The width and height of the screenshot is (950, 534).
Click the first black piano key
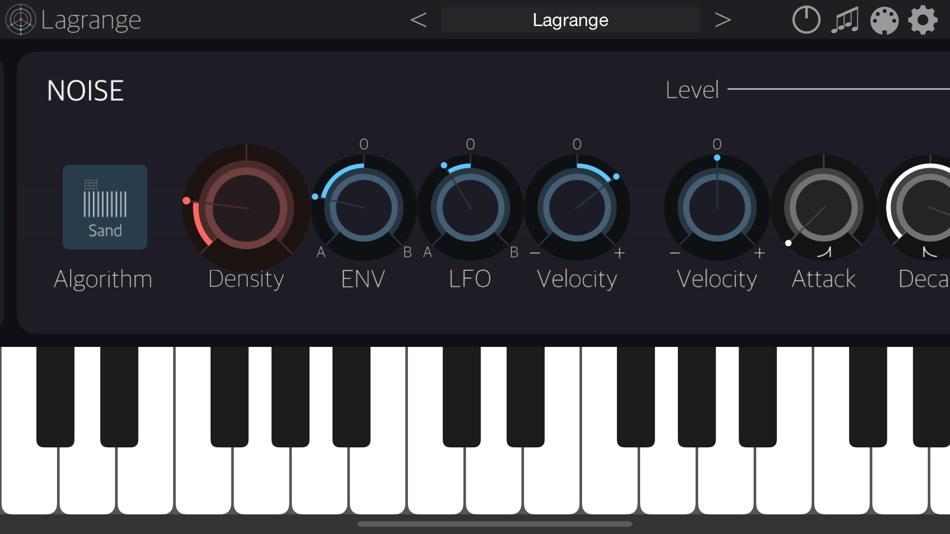tap(55, 396)
